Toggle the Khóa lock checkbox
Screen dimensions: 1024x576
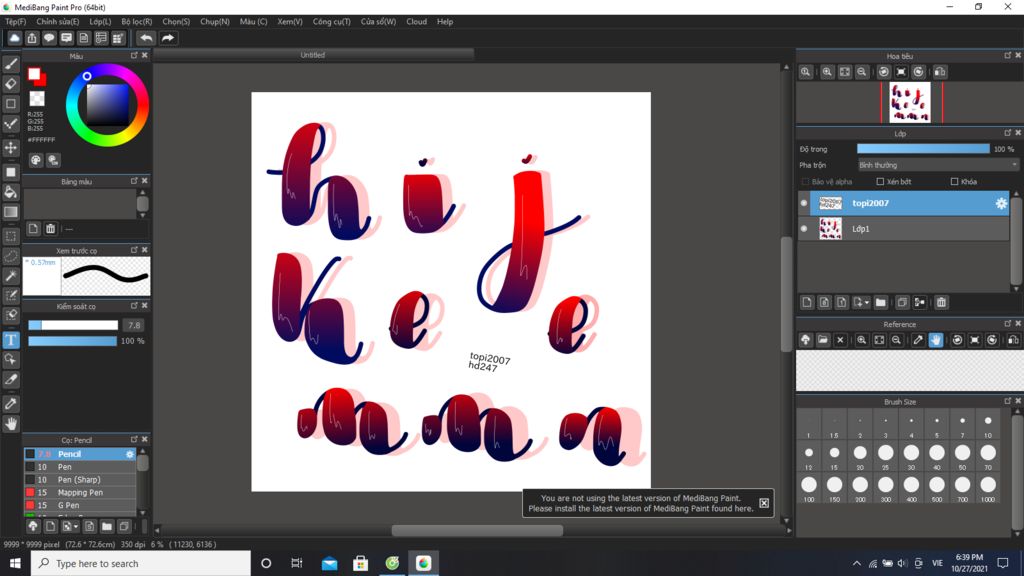click(955, 182)
